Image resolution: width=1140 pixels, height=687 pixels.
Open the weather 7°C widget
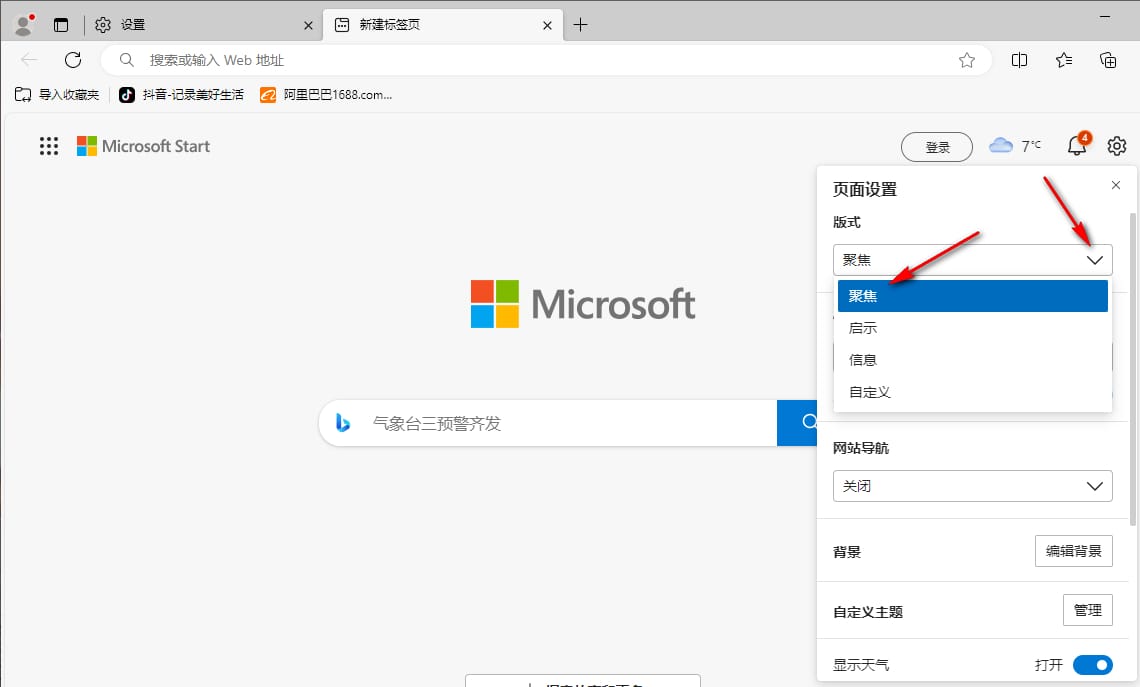pos(1015,145)
